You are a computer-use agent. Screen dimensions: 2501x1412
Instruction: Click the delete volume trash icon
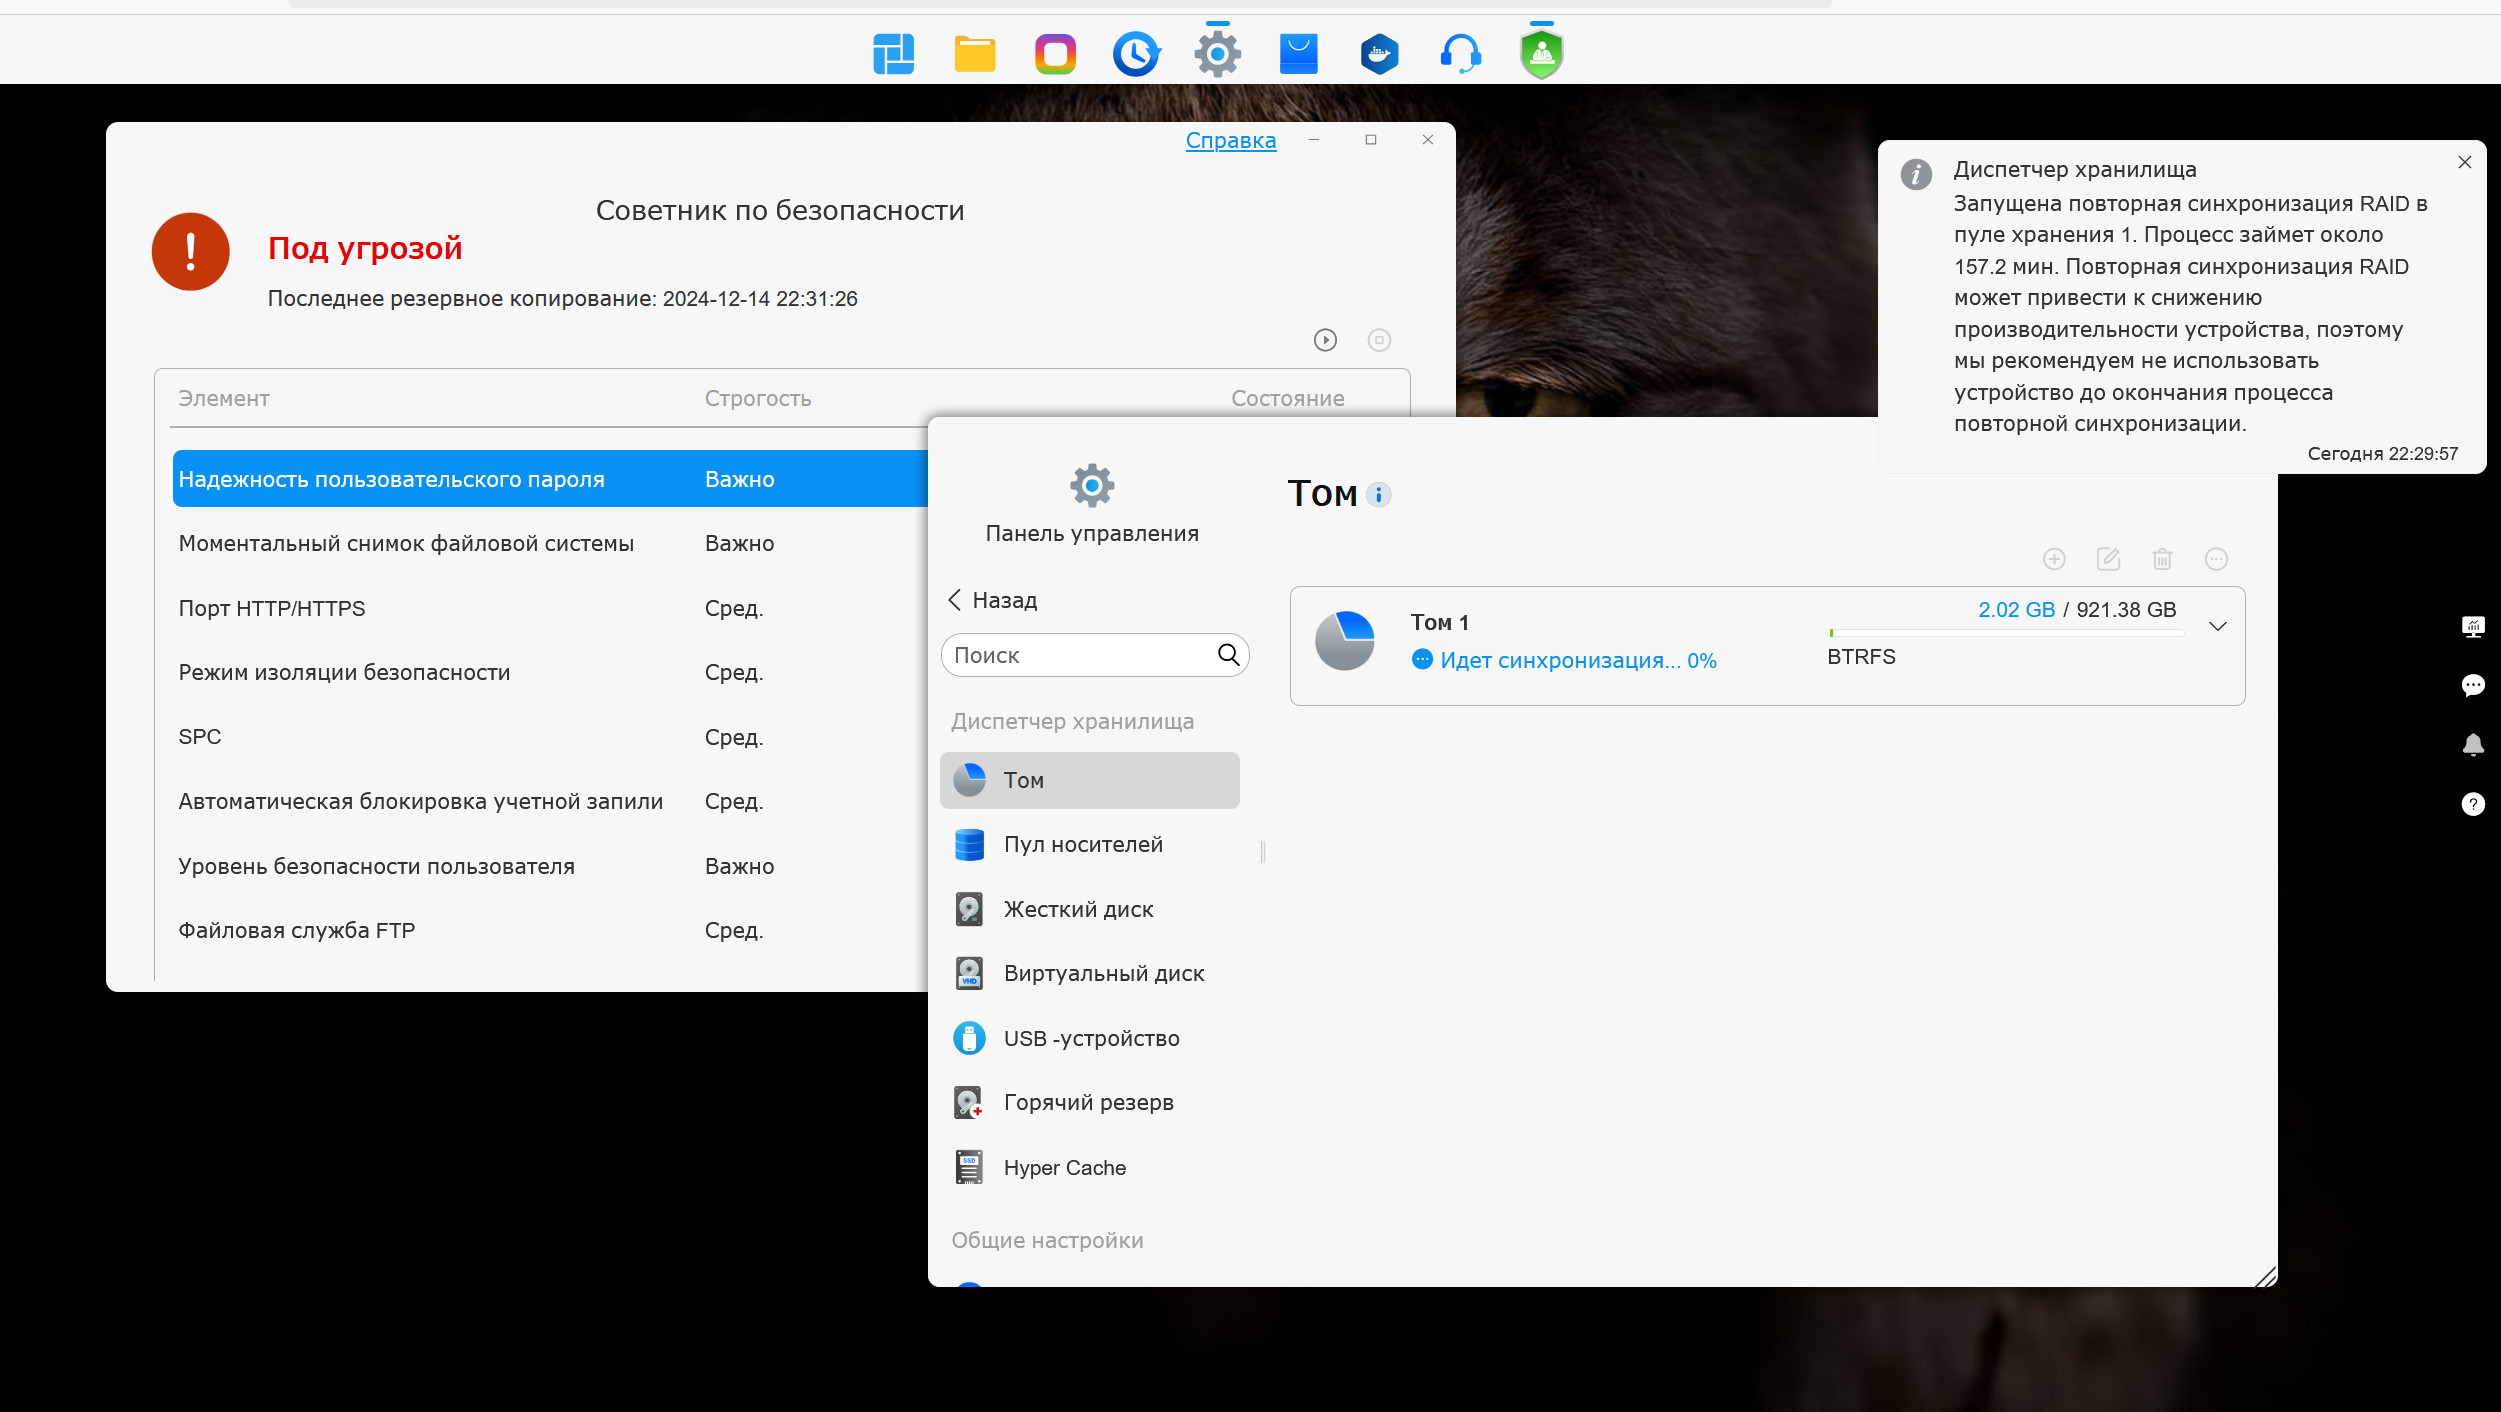(x=2162, y=559)
